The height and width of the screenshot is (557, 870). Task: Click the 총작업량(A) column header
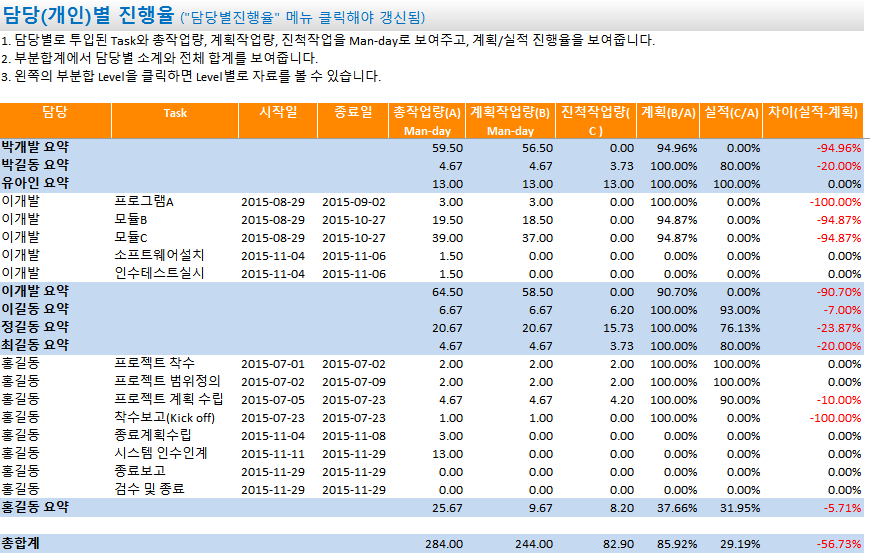pyautogui.click(x=427, y=120)
